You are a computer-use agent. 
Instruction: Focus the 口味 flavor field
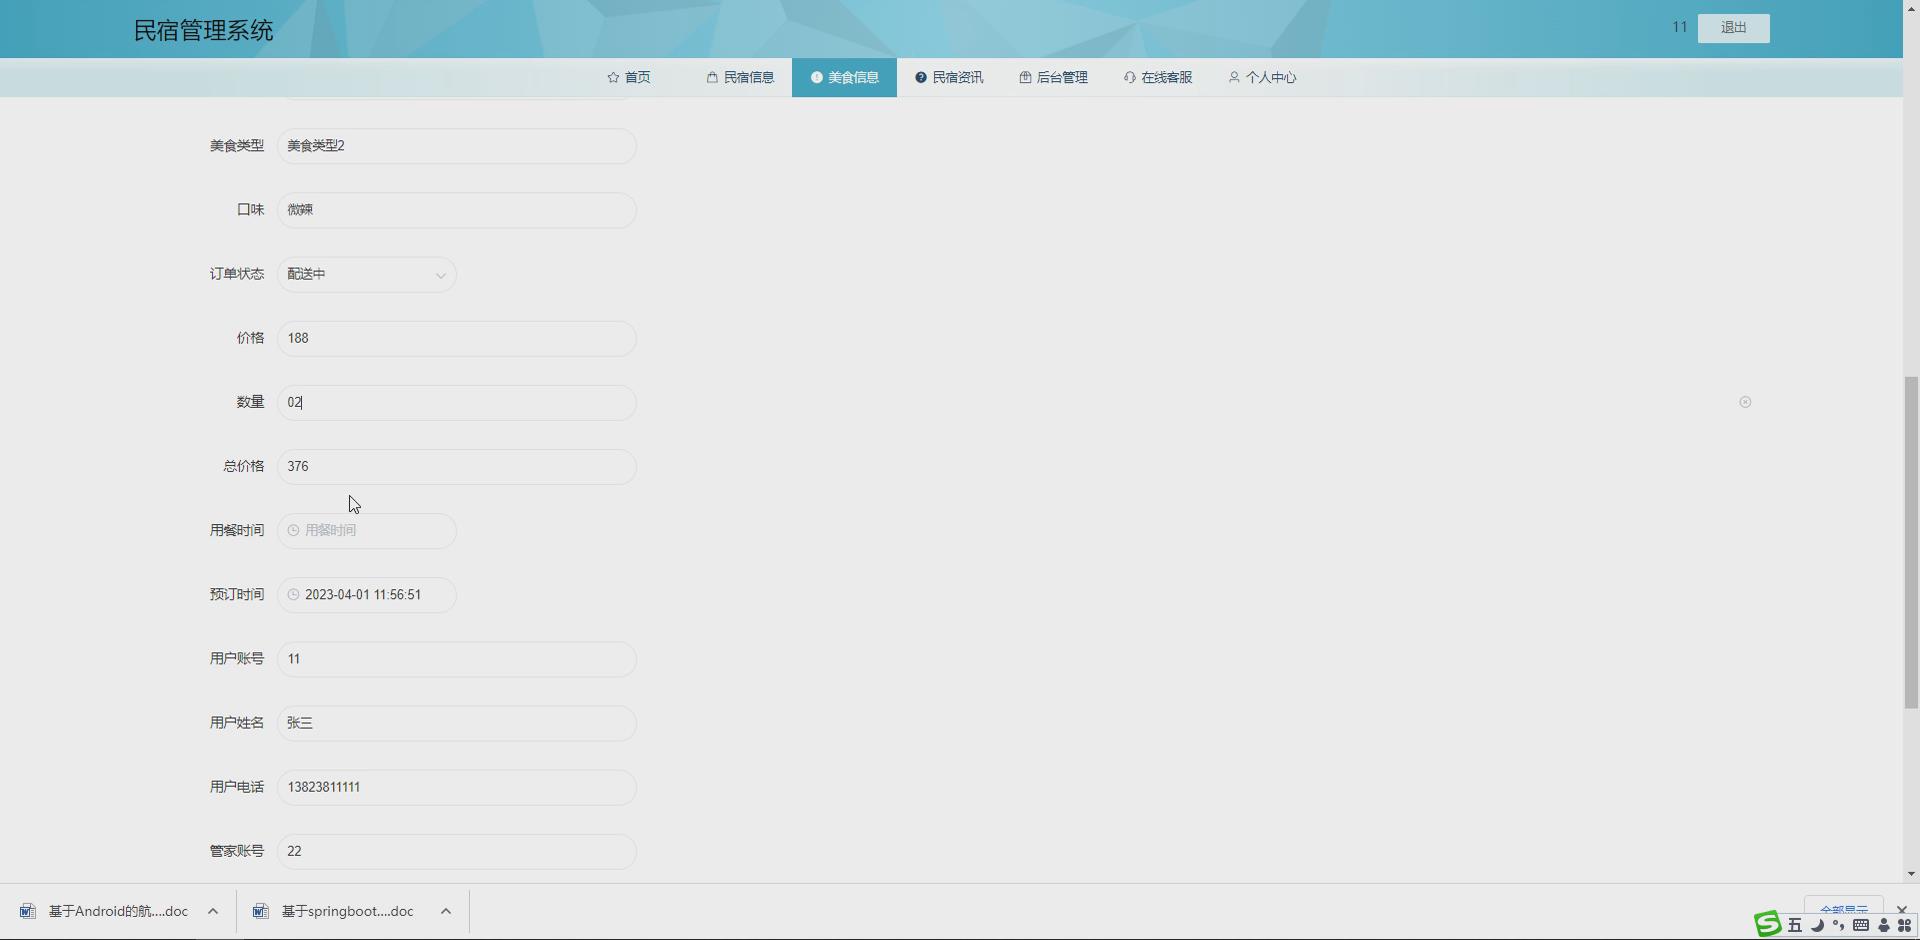[x=456, y=210]
